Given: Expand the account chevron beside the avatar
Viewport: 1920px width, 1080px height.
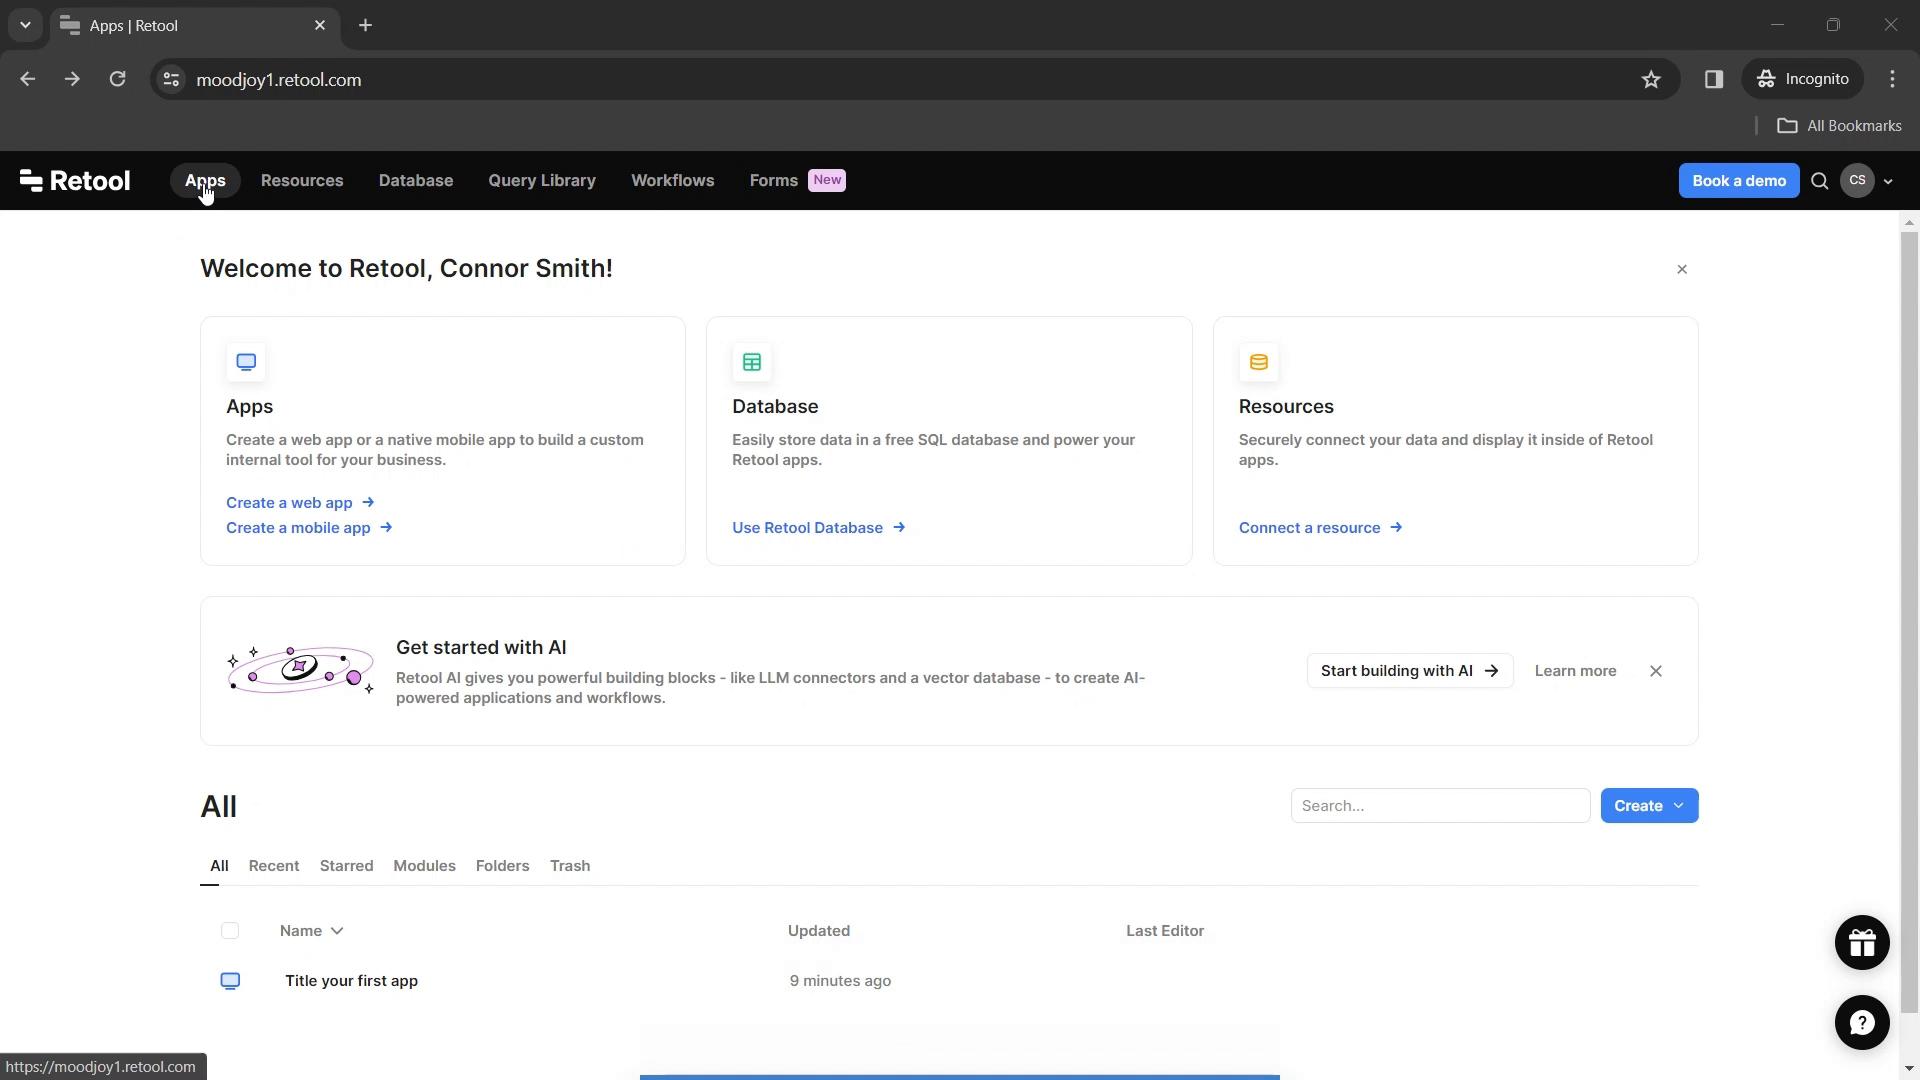Looking at the screenshot, I should pos(1888,182).
